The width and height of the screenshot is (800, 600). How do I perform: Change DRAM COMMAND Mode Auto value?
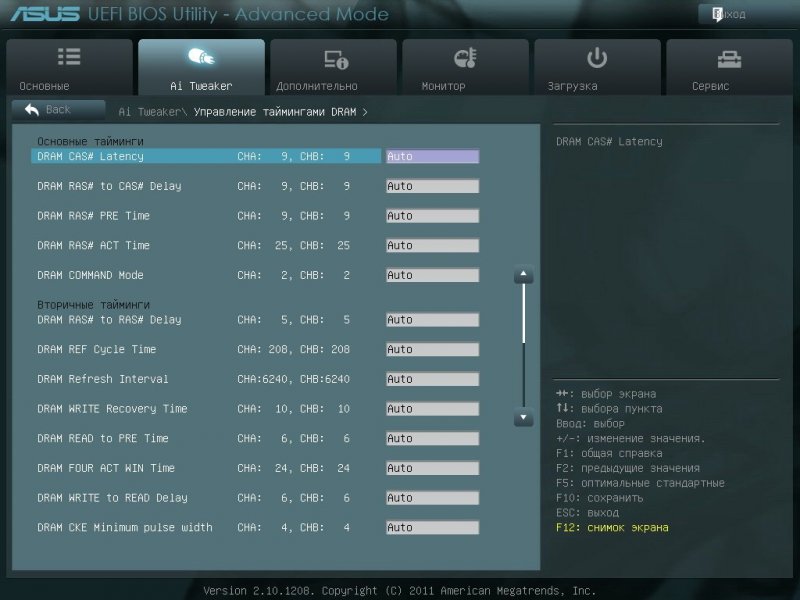[432, 275]
